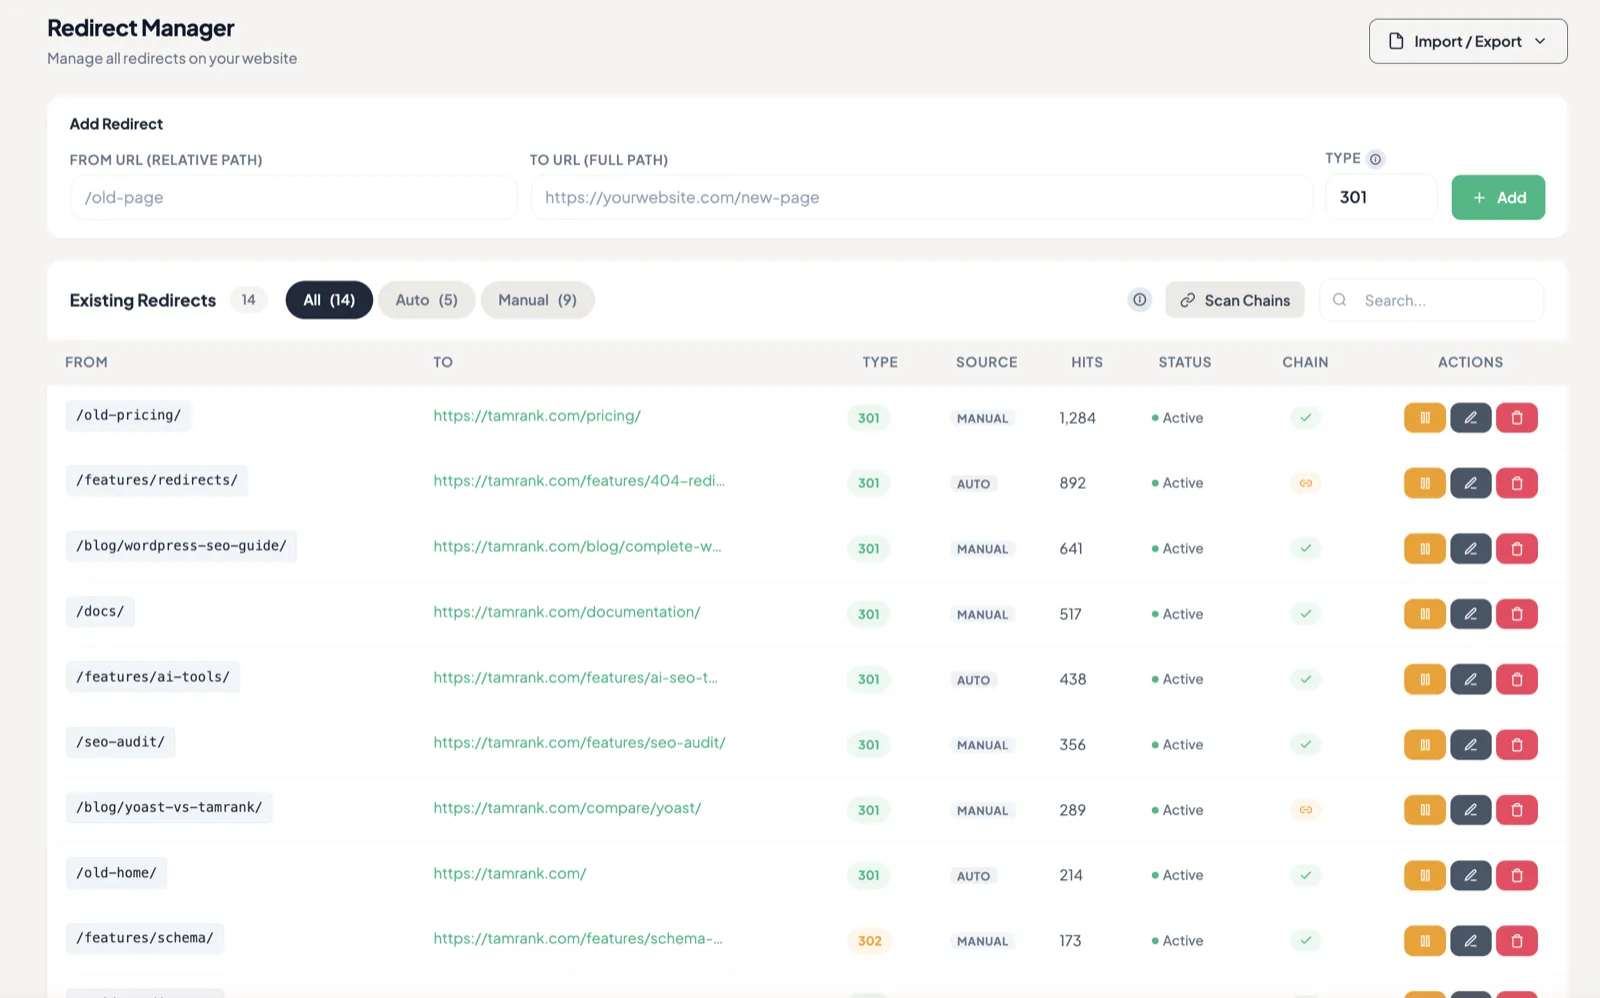Edit the /features/redirects/ redirect
Viewport: 1600px width, 998px height.
pyautogui.click(x=1470, y=483)
